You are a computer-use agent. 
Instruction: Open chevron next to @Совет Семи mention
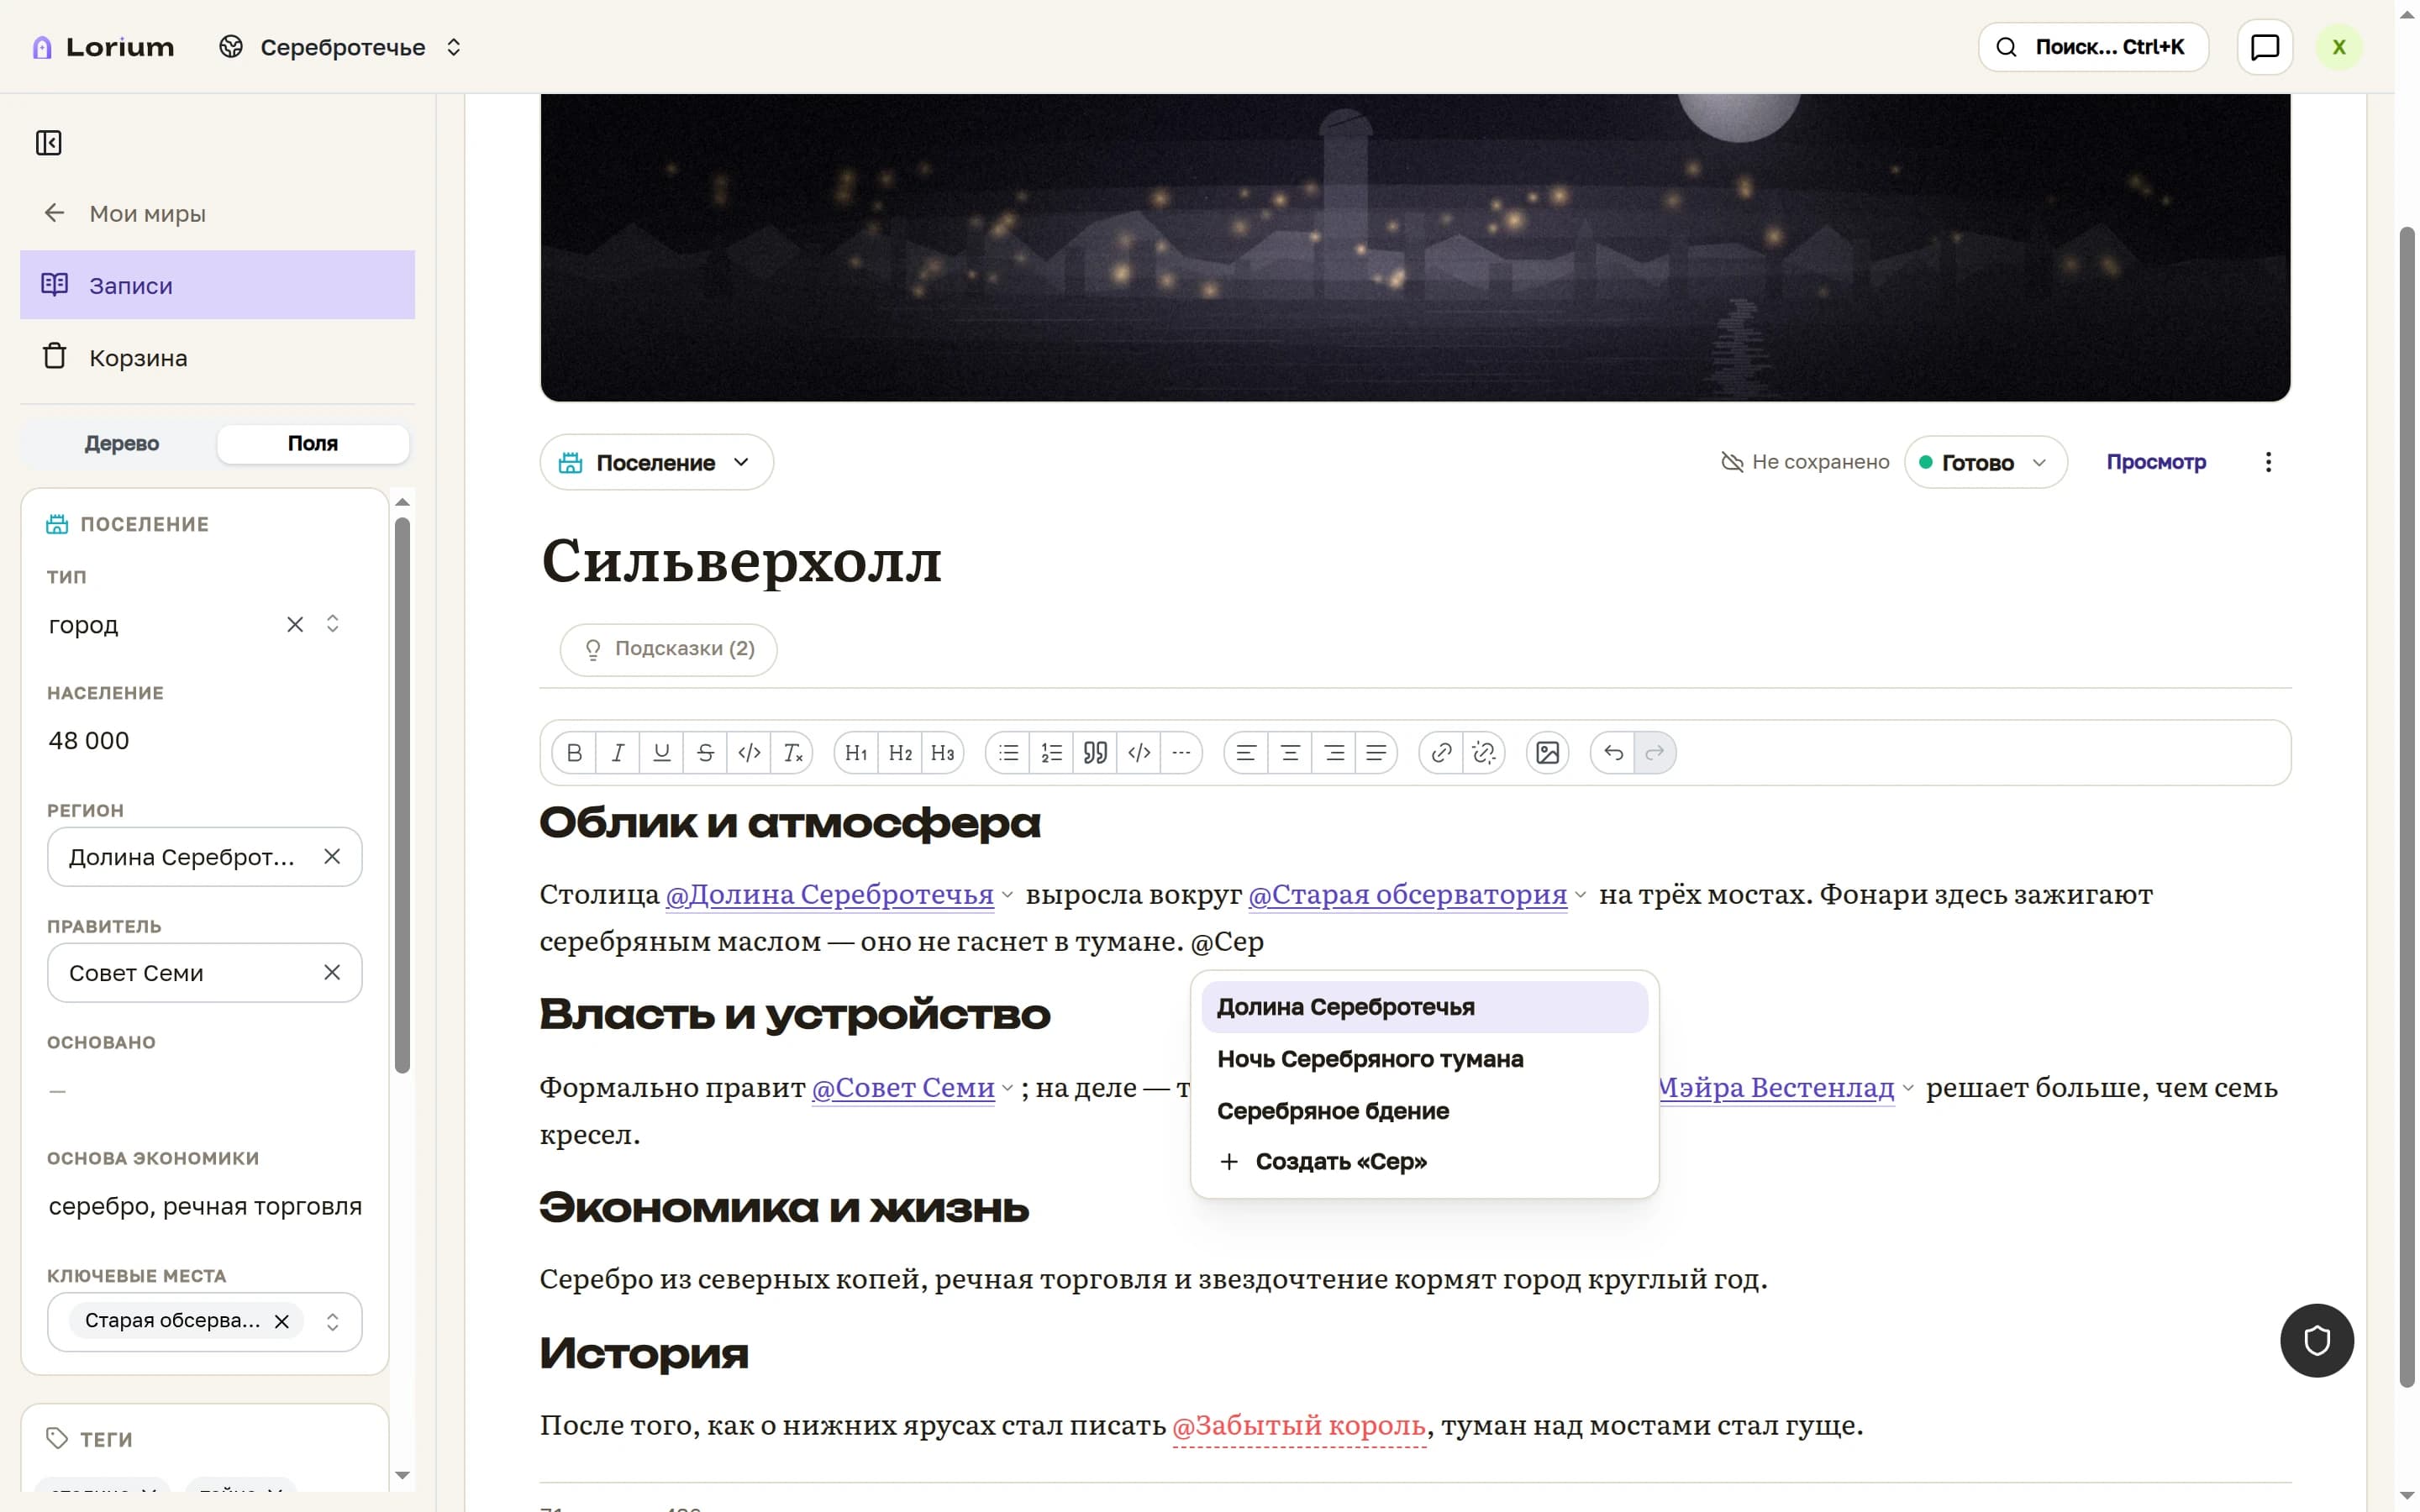point(1008,1088)
